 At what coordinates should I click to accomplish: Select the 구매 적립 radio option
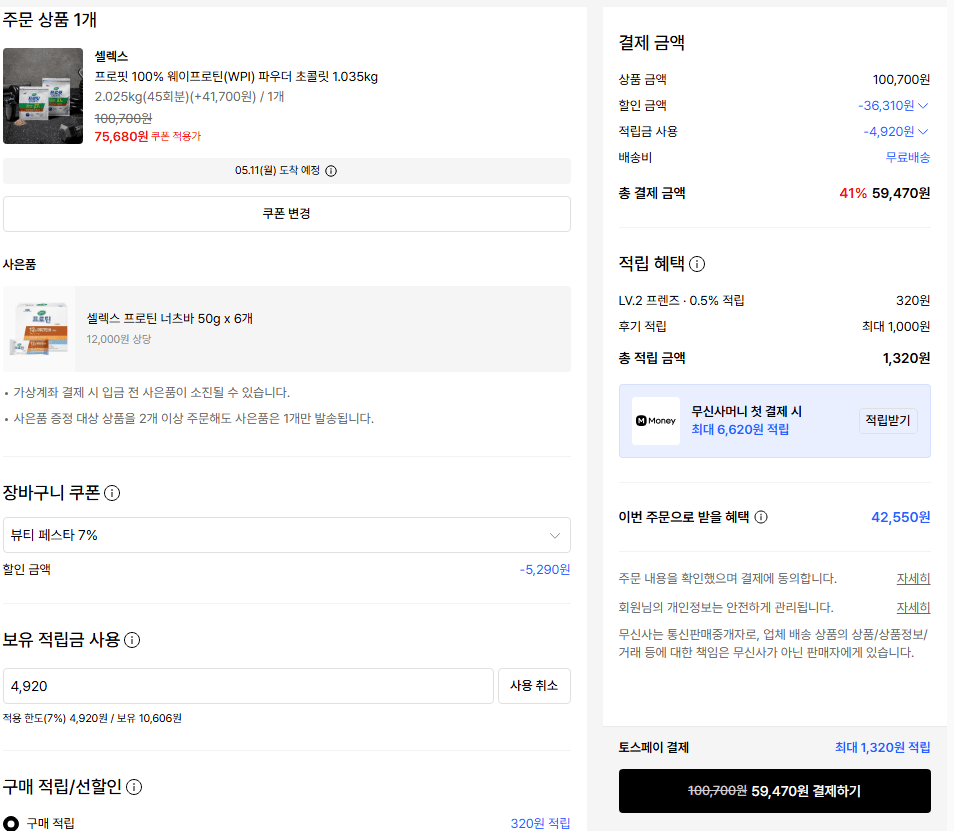click(12, 823)
